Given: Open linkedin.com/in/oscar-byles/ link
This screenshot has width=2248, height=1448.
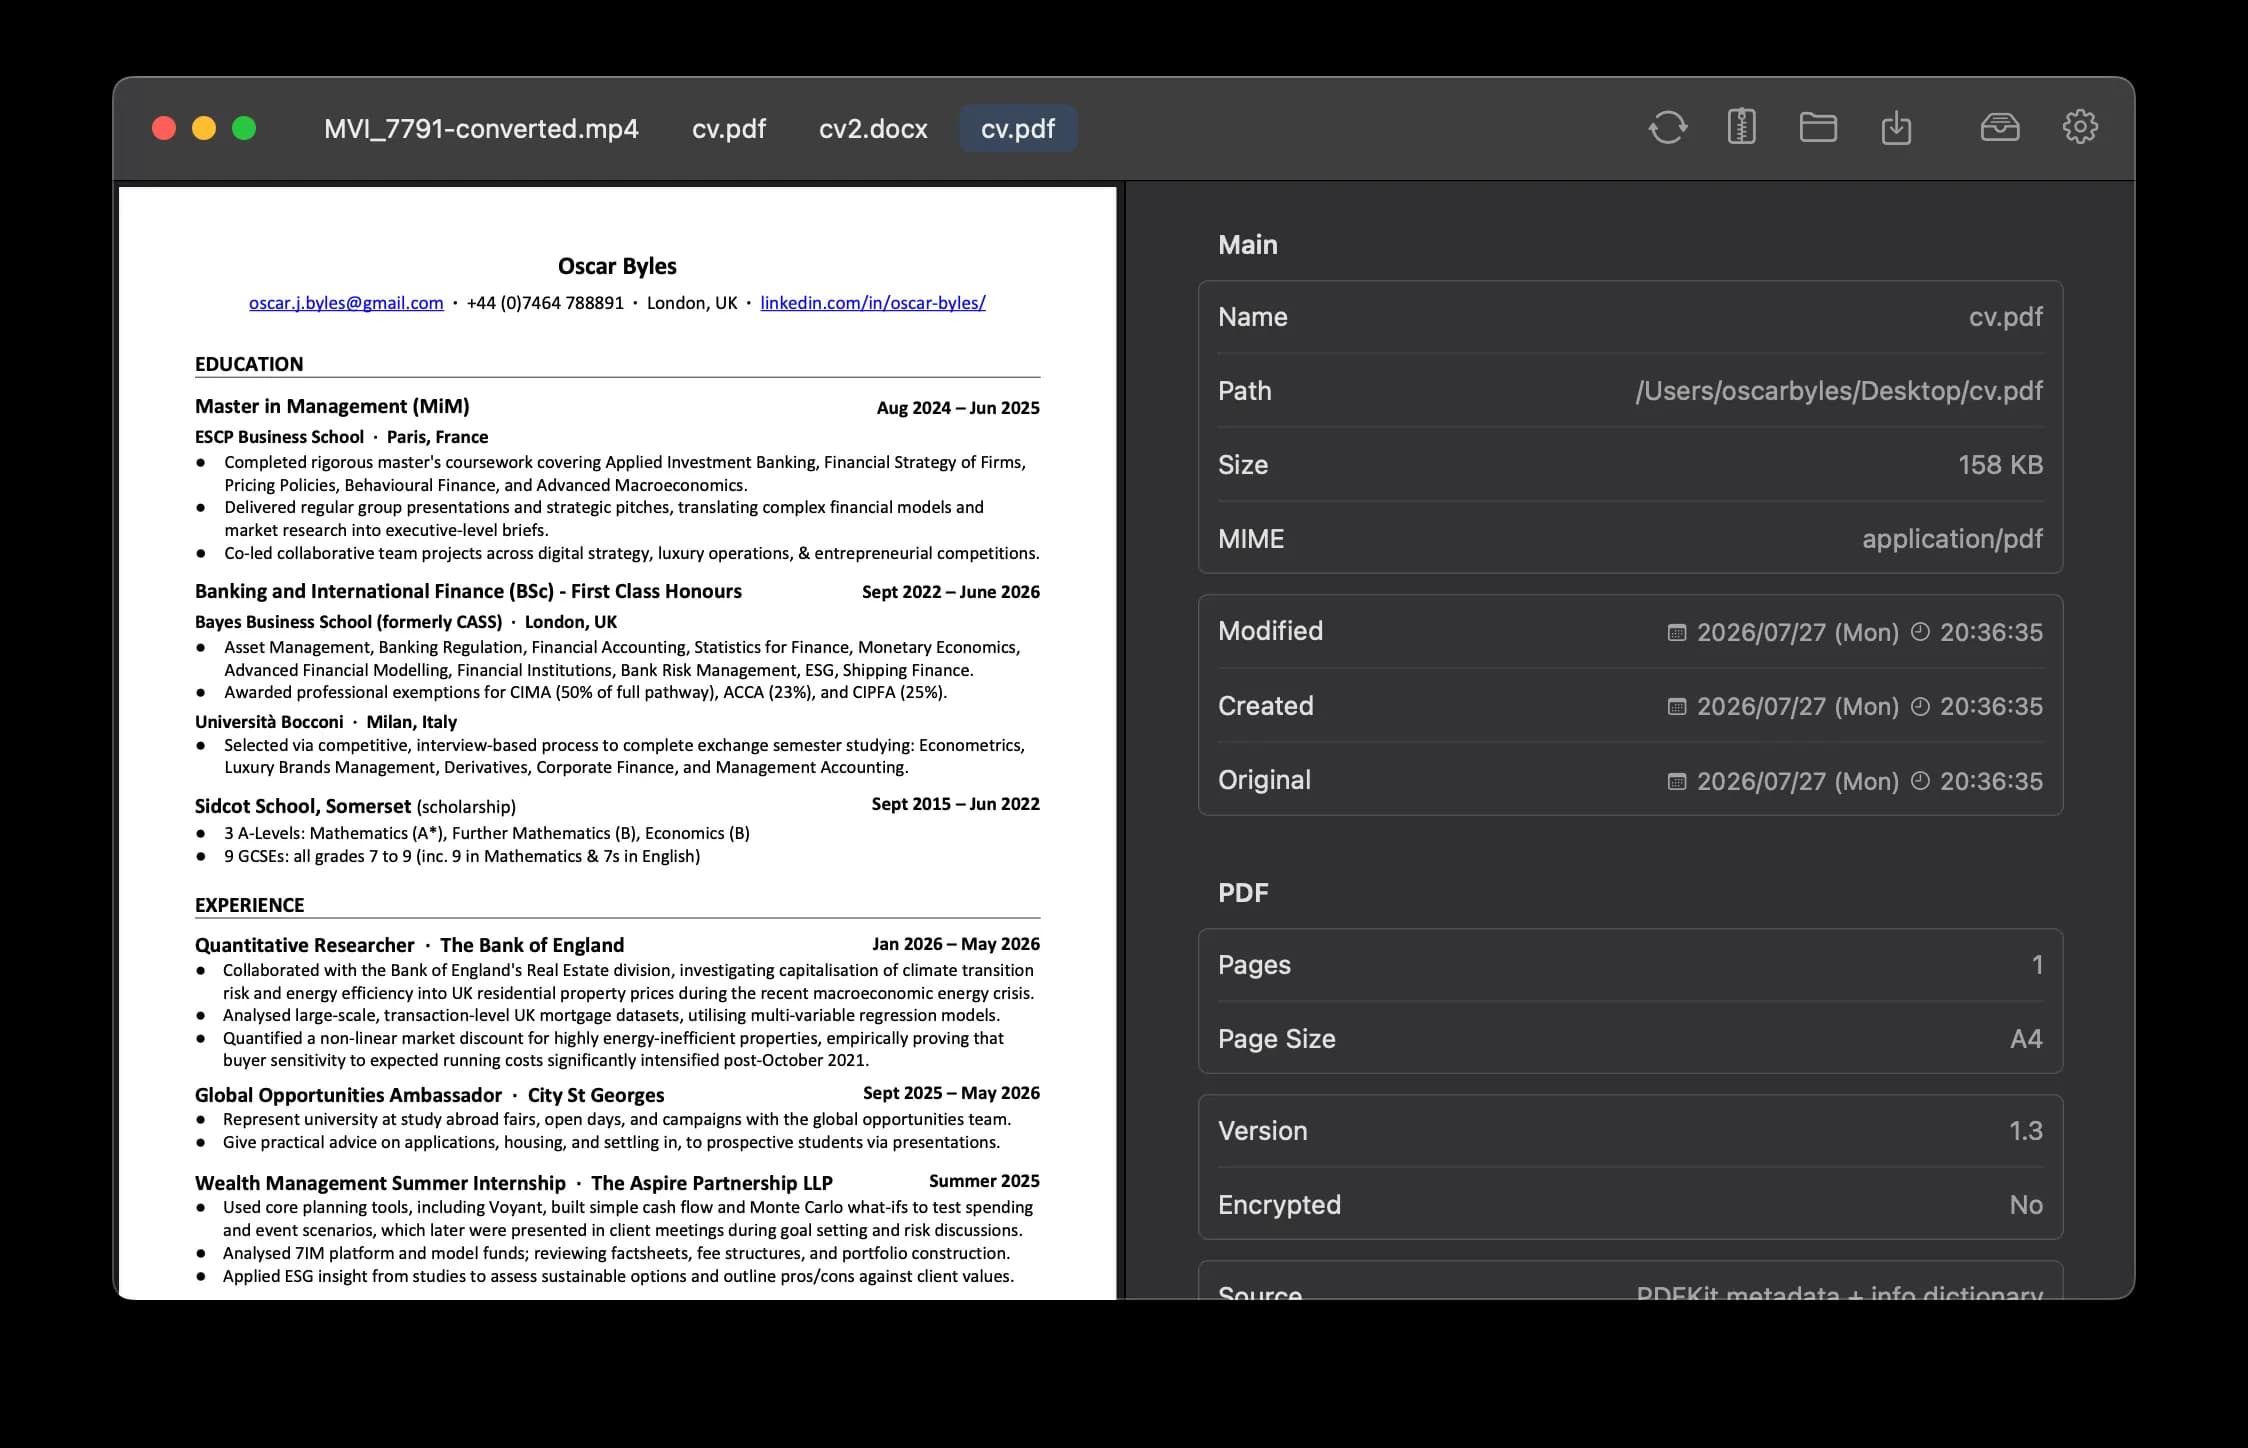Looking at the screenshot, I should tap(873, 302).
